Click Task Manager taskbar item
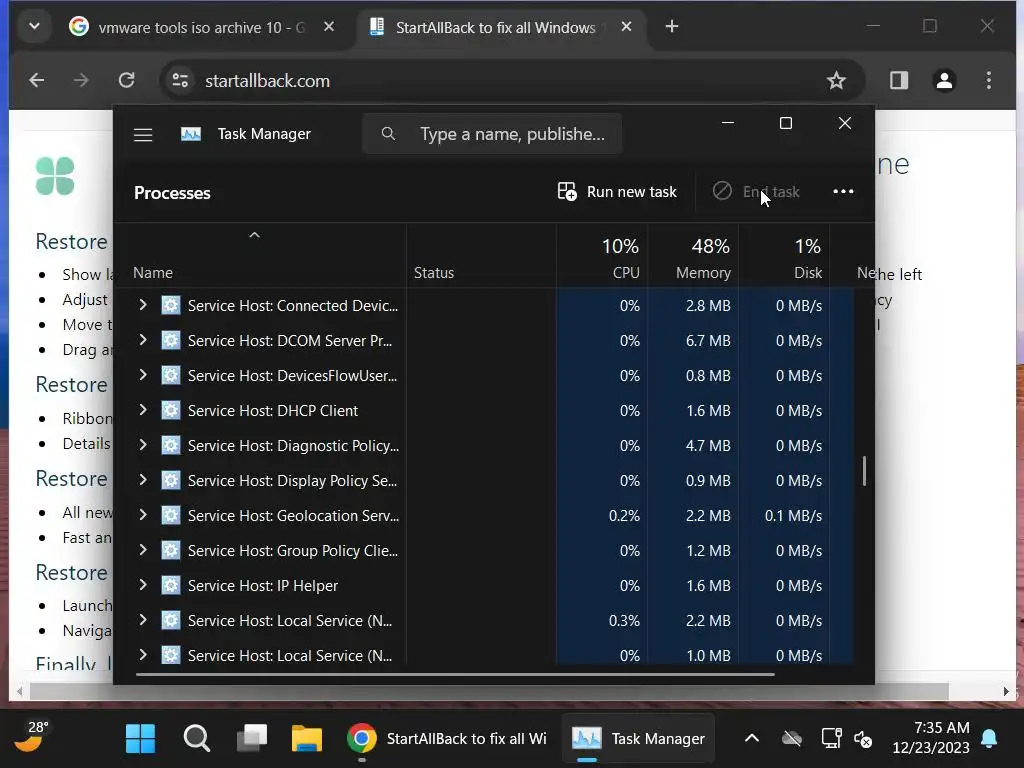 click(638, 739)
